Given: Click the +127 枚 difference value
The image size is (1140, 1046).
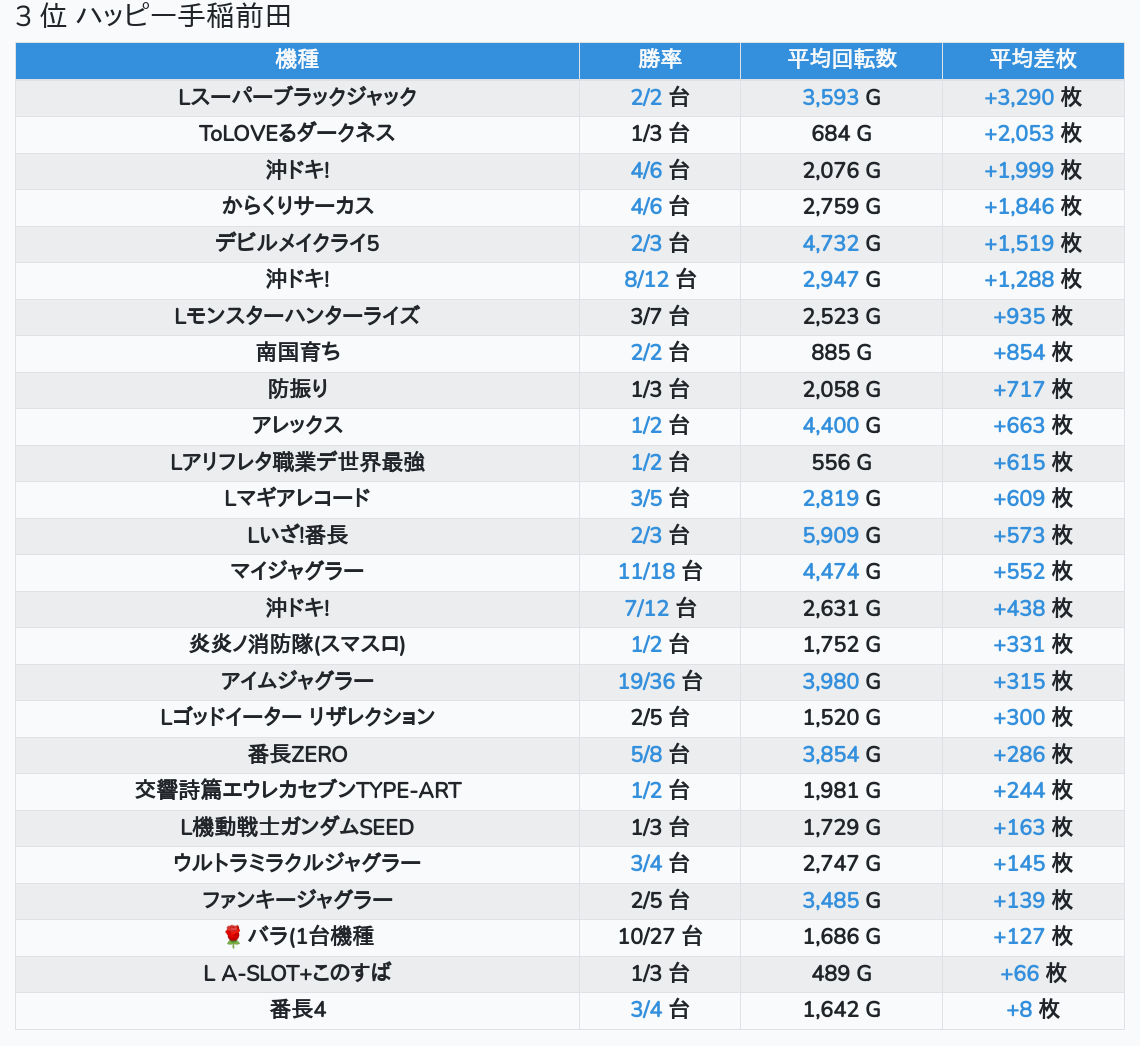Looking at the screenshot, I should point(1032,936).
